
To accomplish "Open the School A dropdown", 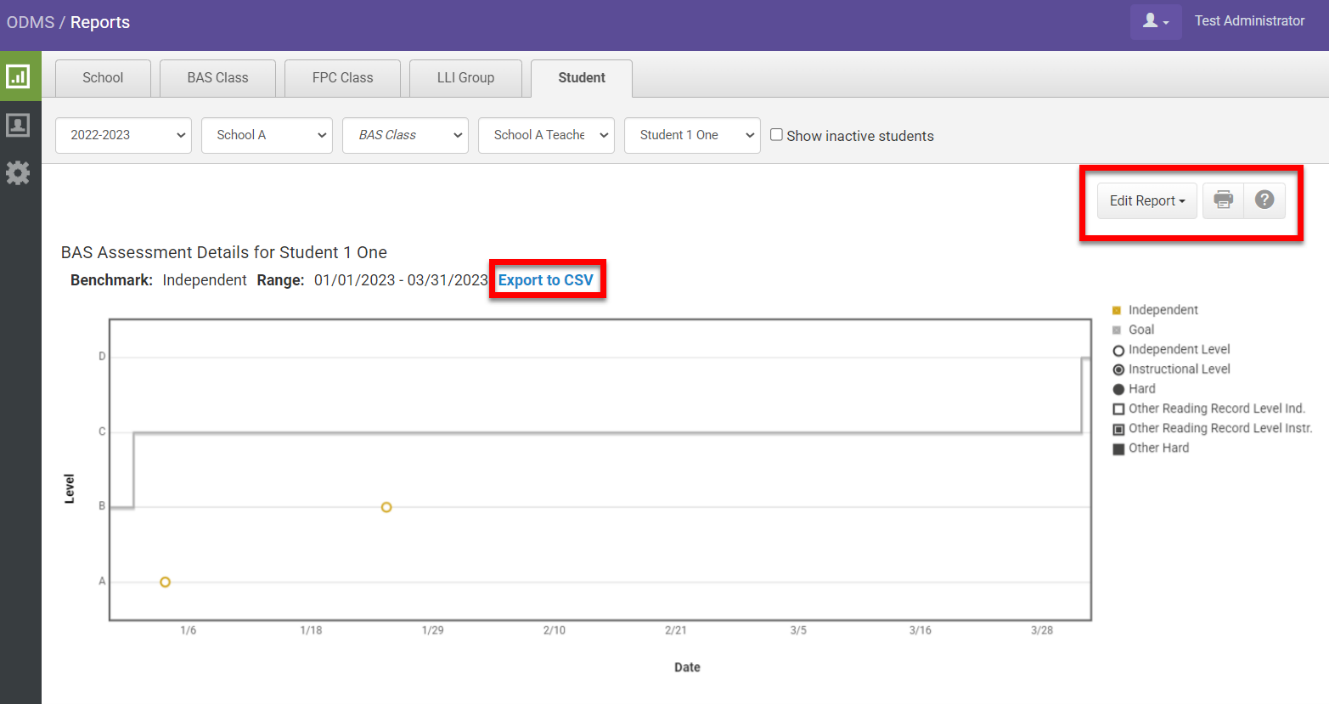I will tap(266, 135).
